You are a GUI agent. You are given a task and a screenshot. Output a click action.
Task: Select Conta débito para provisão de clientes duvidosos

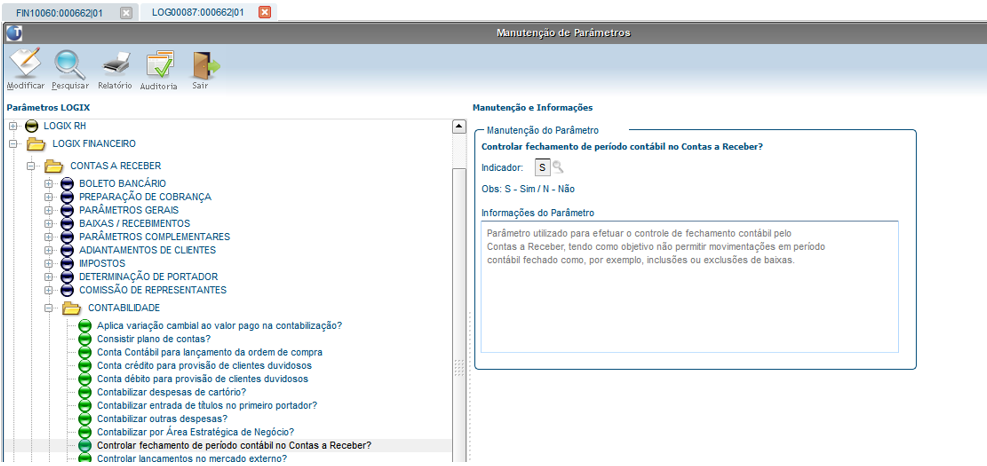coord(203,379)
